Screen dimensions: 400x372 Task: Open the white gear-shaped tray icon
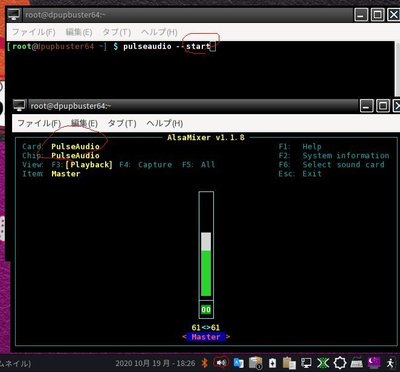(340, 363)
